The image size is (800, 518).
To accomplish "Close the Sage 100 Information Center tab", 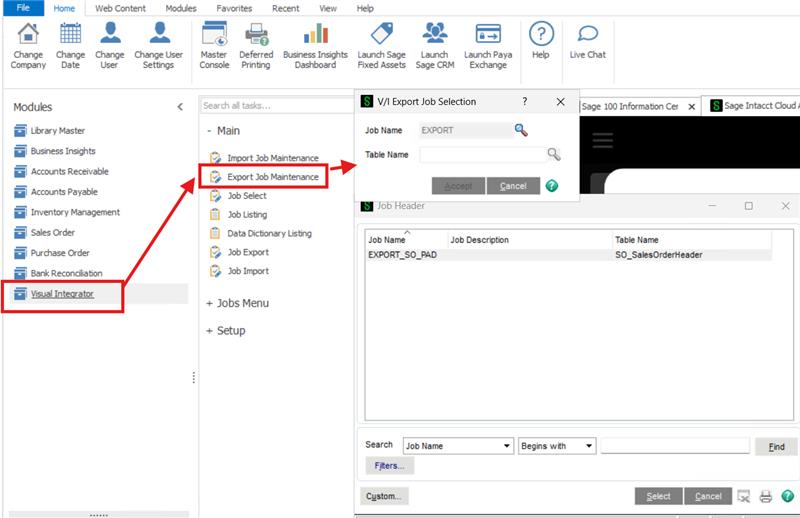I will click(691, 107).
